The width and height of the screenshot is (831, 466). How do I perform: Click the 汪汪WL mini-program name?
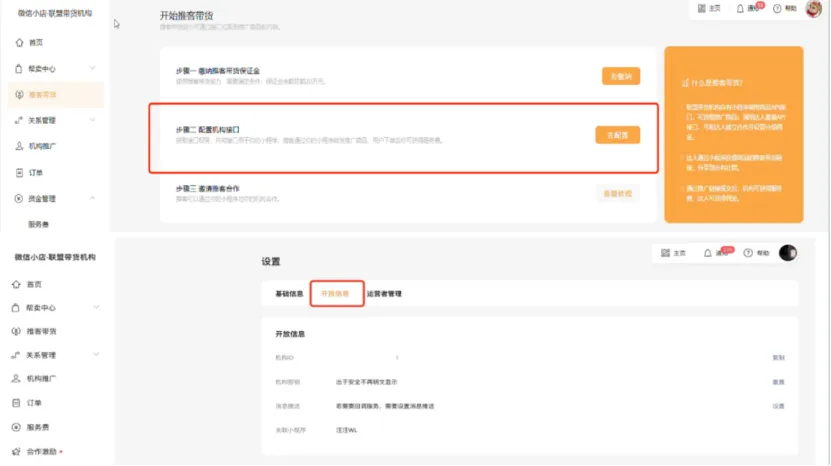tap(346, 430)
